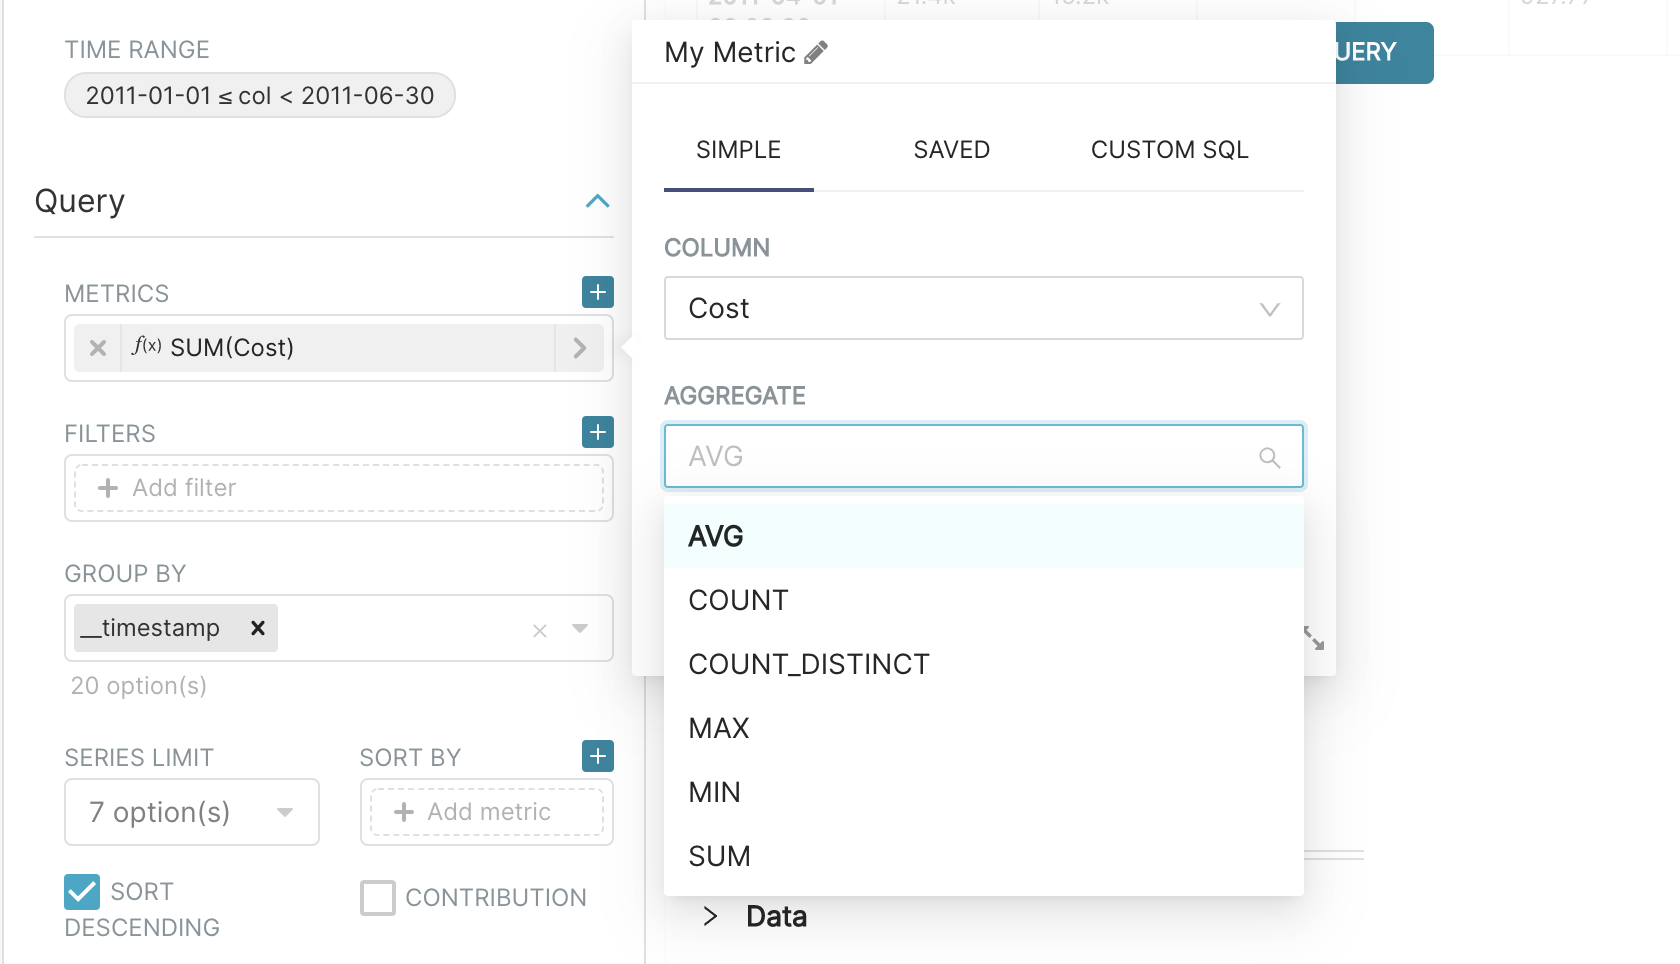Clear all Group By selections

coord(540,630)
